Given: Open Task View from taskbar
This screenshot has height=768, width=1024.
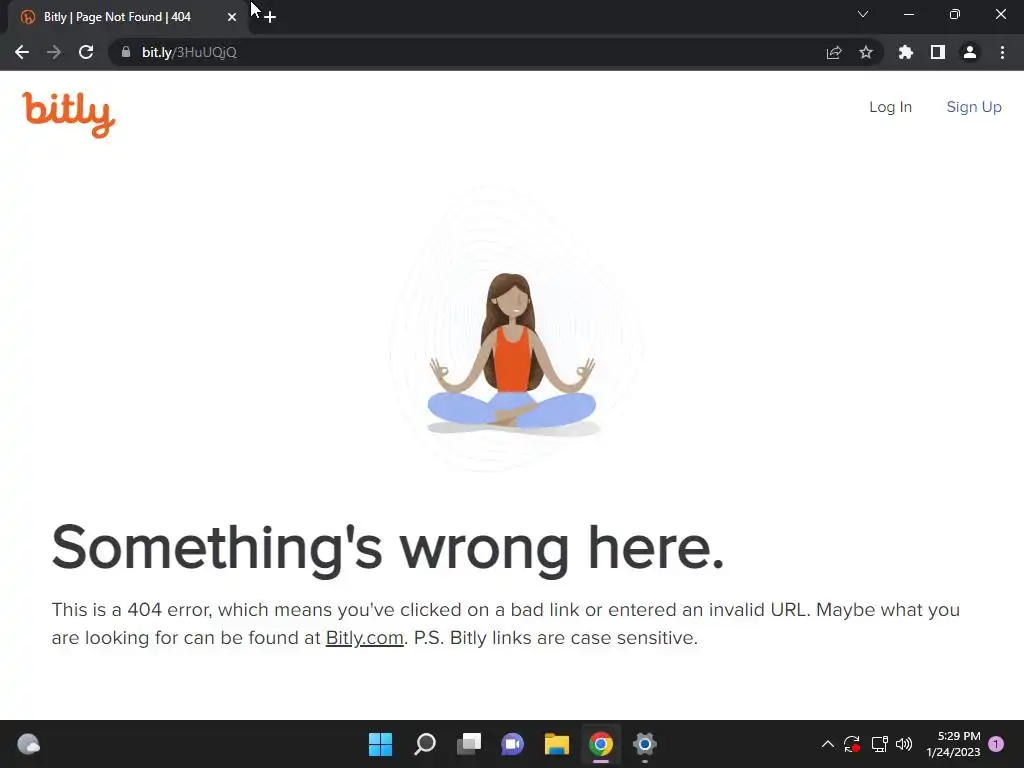Looking at the screenshot, I should click(469, 744).
